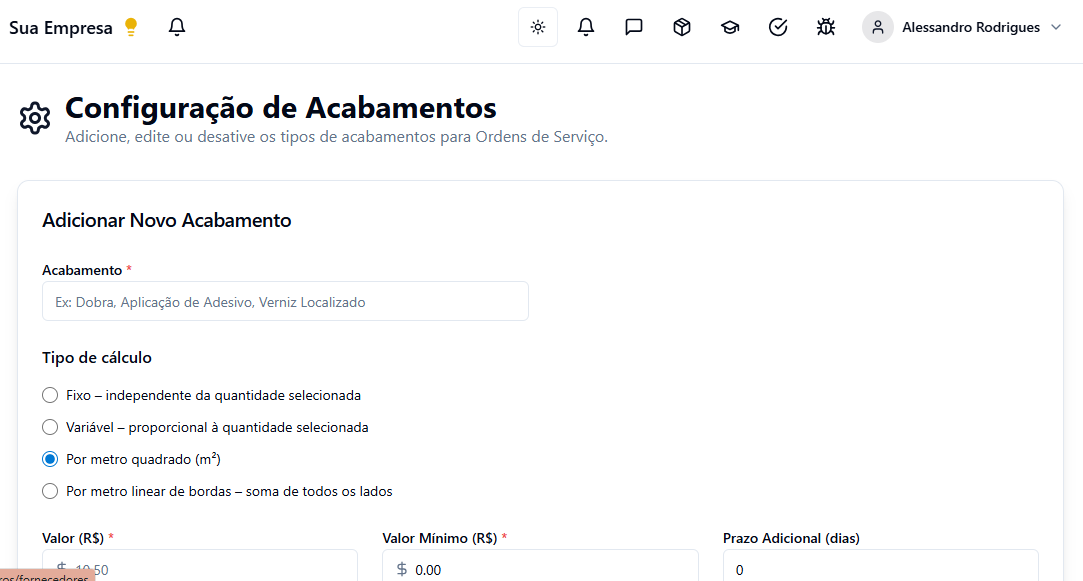The image size is (1083, 581).
Task: Choose Por metro quadrado (m²) radio
Action: tap(50, 459)
